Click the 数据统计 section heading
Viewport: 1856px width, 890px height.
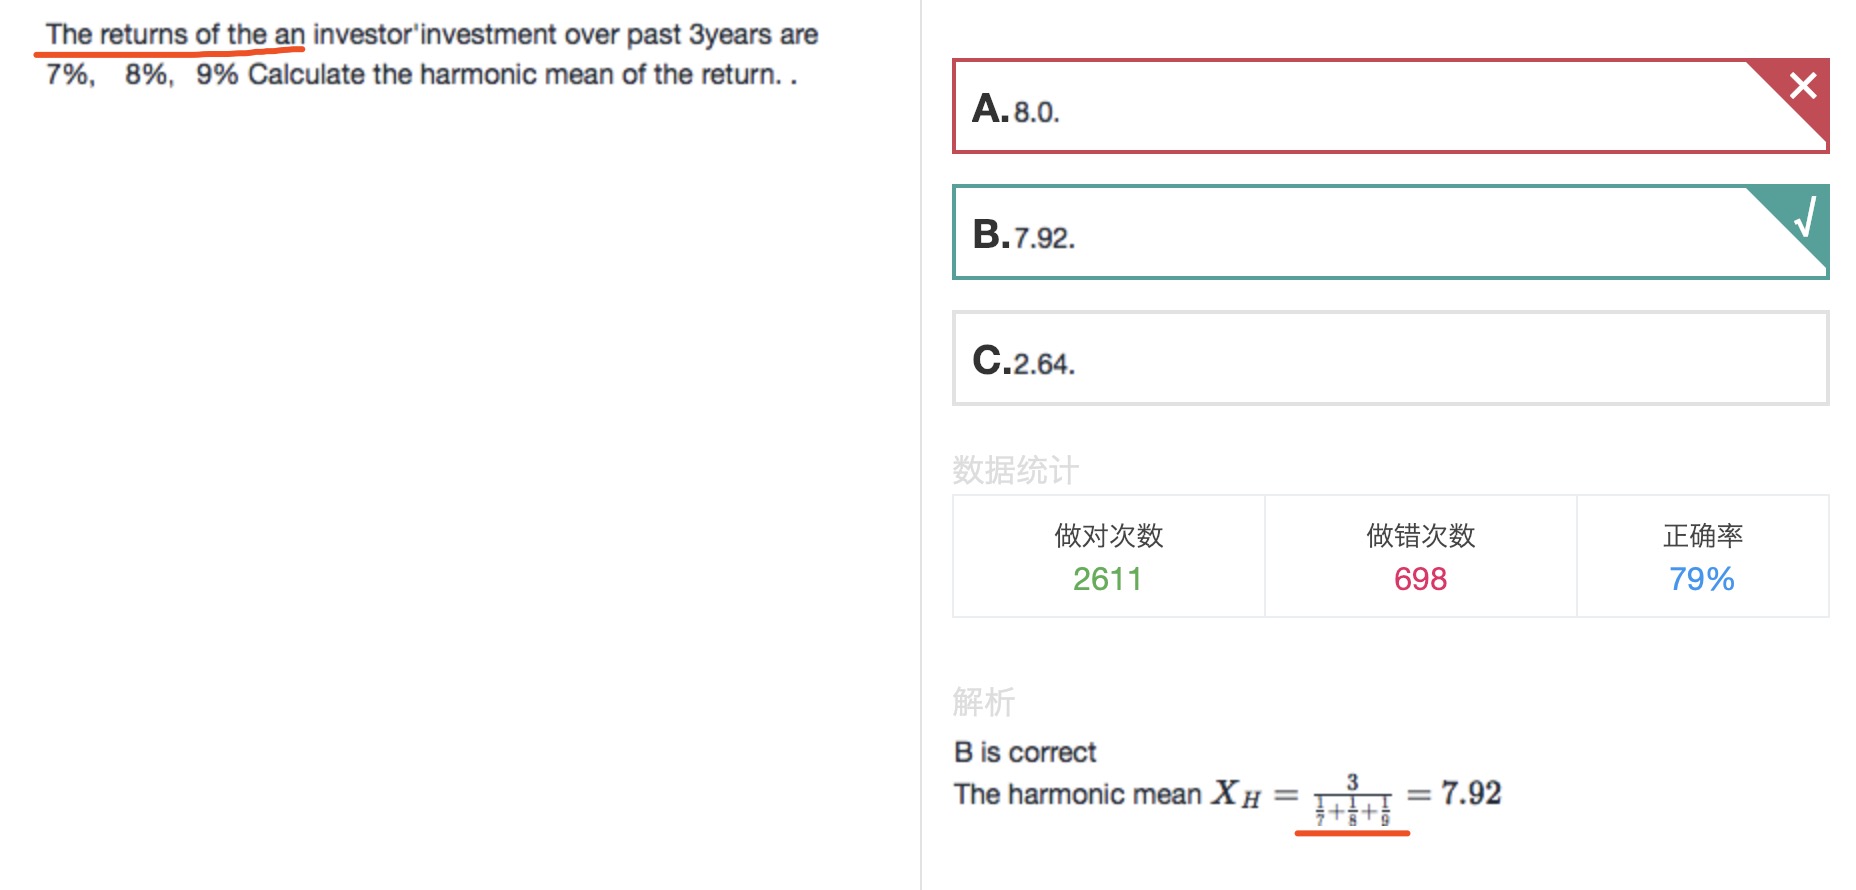pyautogui.click(x=1015, y=470)
